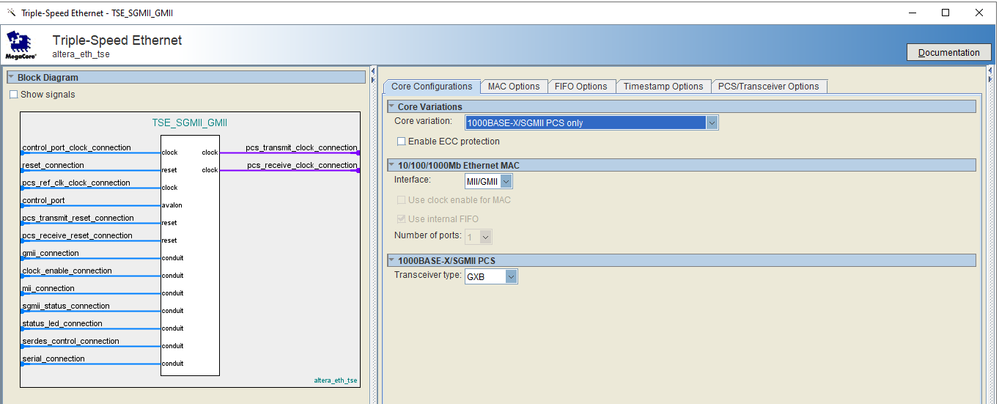
Task: Click the Documentation button
Action: coord(948,52)
